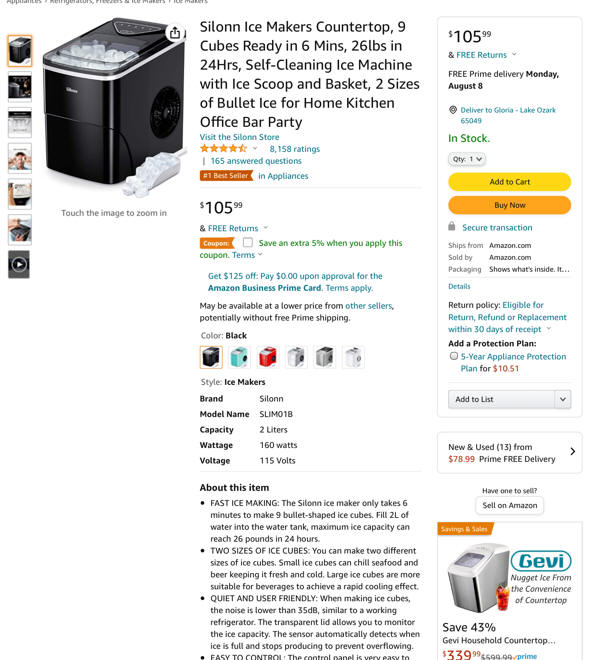Expand the return policy details chevron
590x660 pixels.
coord(548,329)
